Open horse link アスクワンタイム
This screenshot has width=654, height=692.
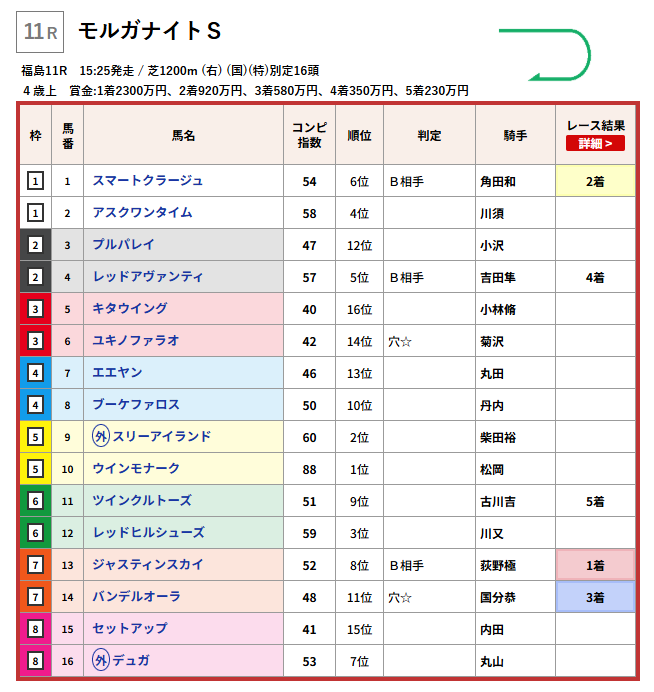click(143, 213)
